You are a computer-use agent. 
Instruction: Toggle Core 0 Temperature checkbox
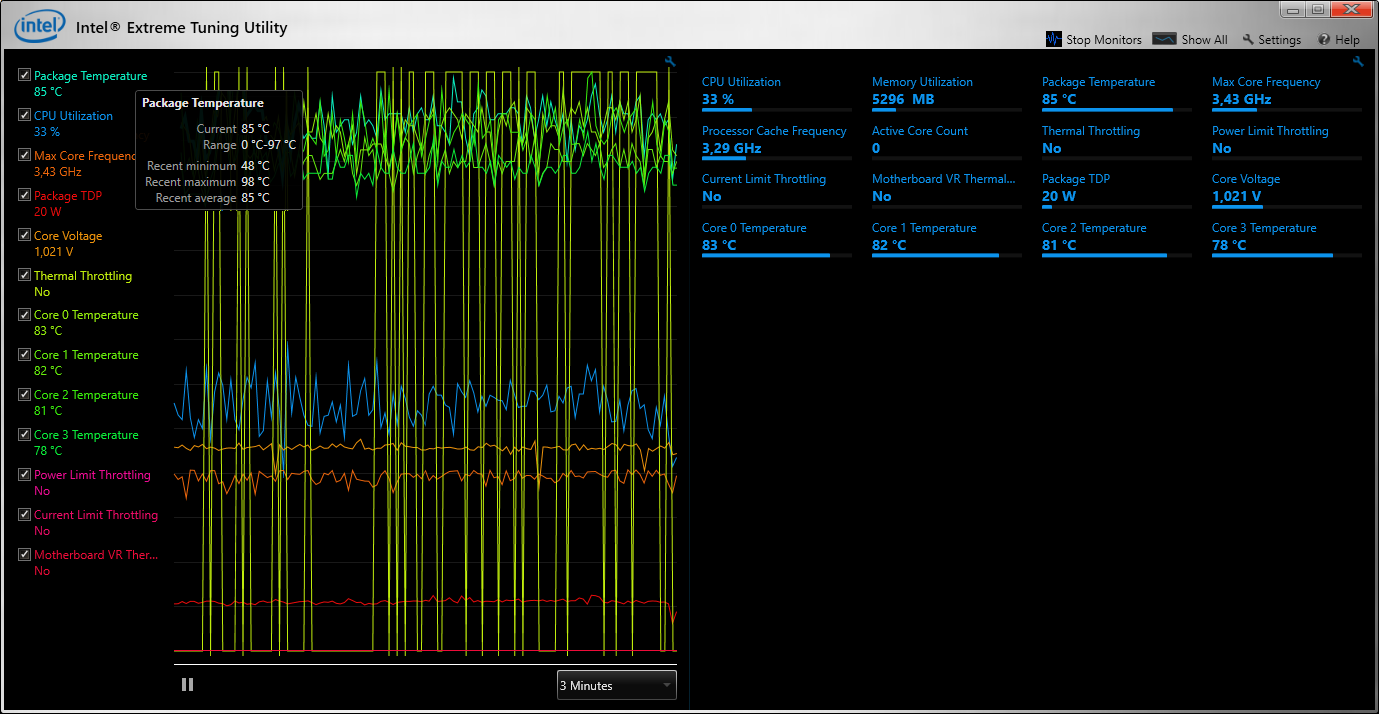tap(25, 314)
